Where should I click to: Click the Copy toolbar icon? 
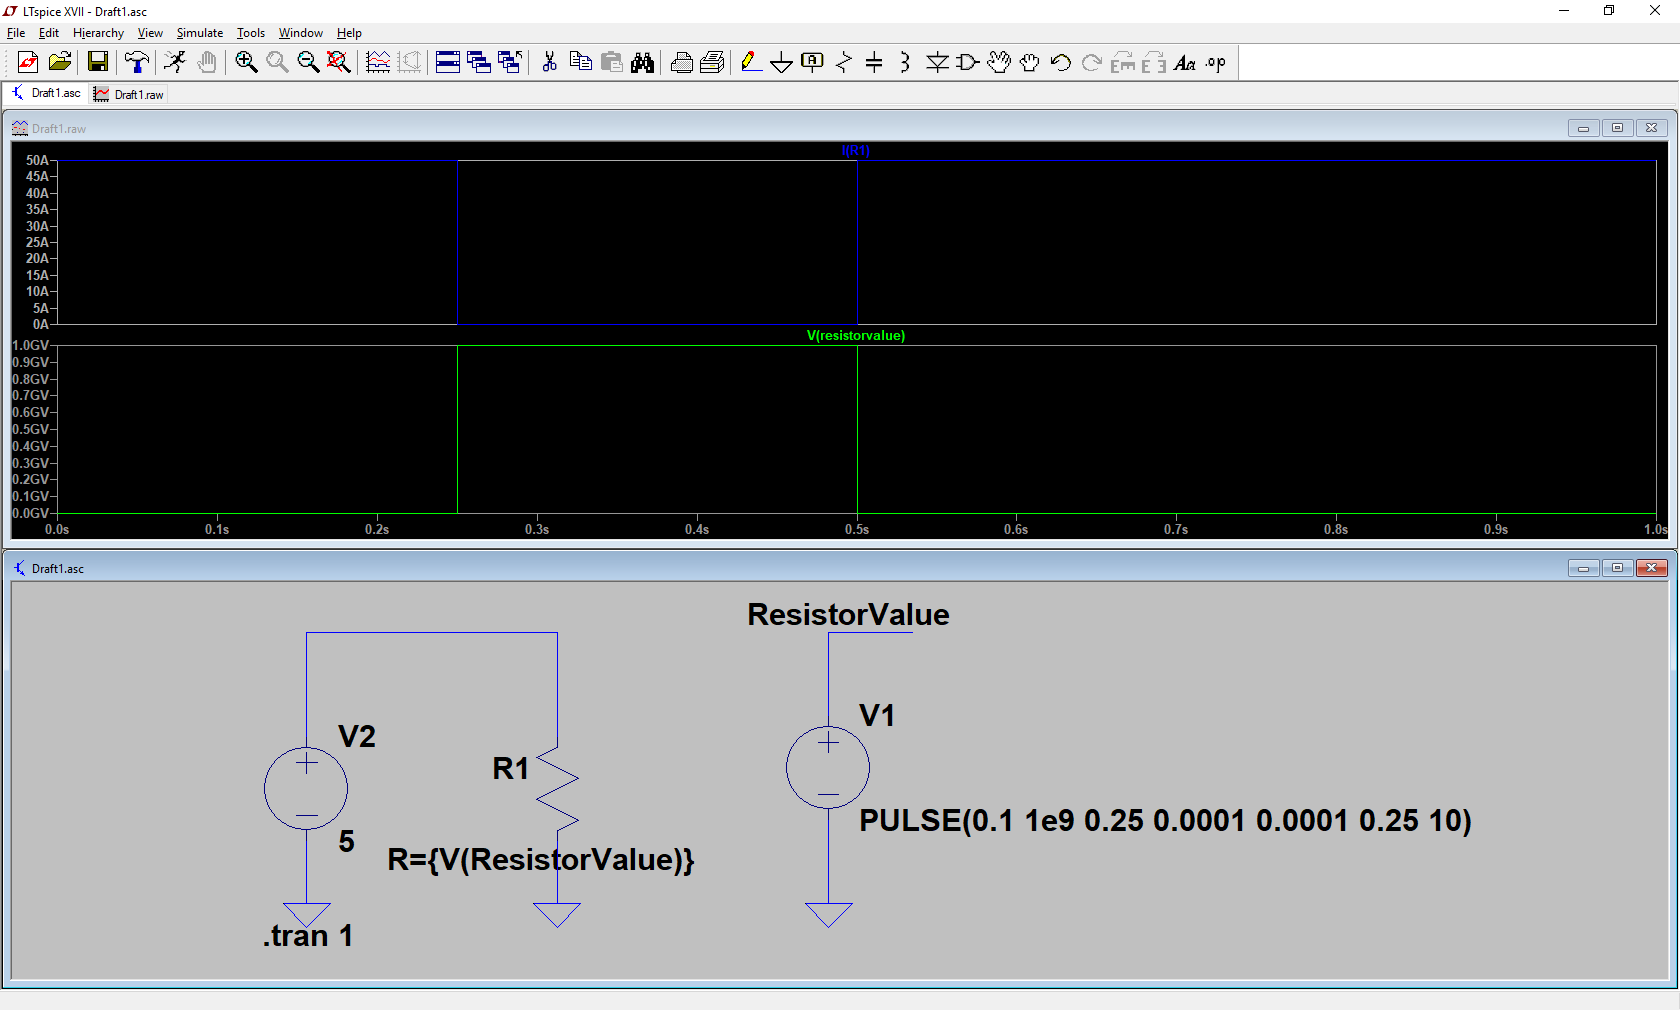click(580, 62)
